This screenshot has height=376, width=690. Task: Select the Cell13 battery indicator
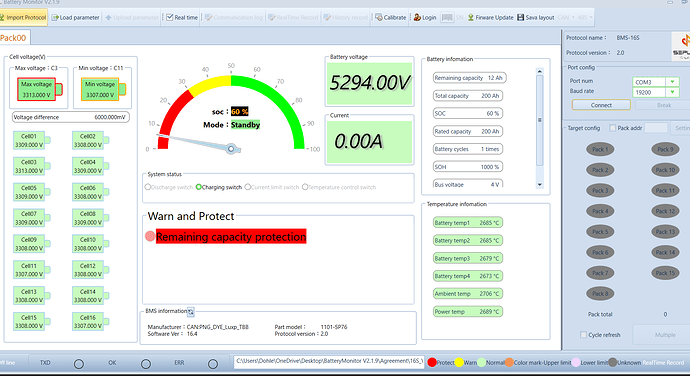coord(32,296)
